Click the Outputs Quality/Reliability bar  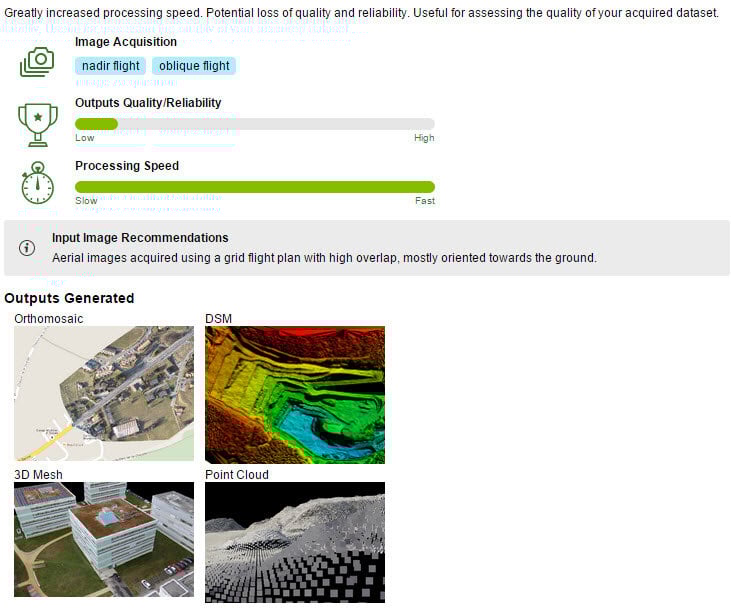[x=254, y=124]
